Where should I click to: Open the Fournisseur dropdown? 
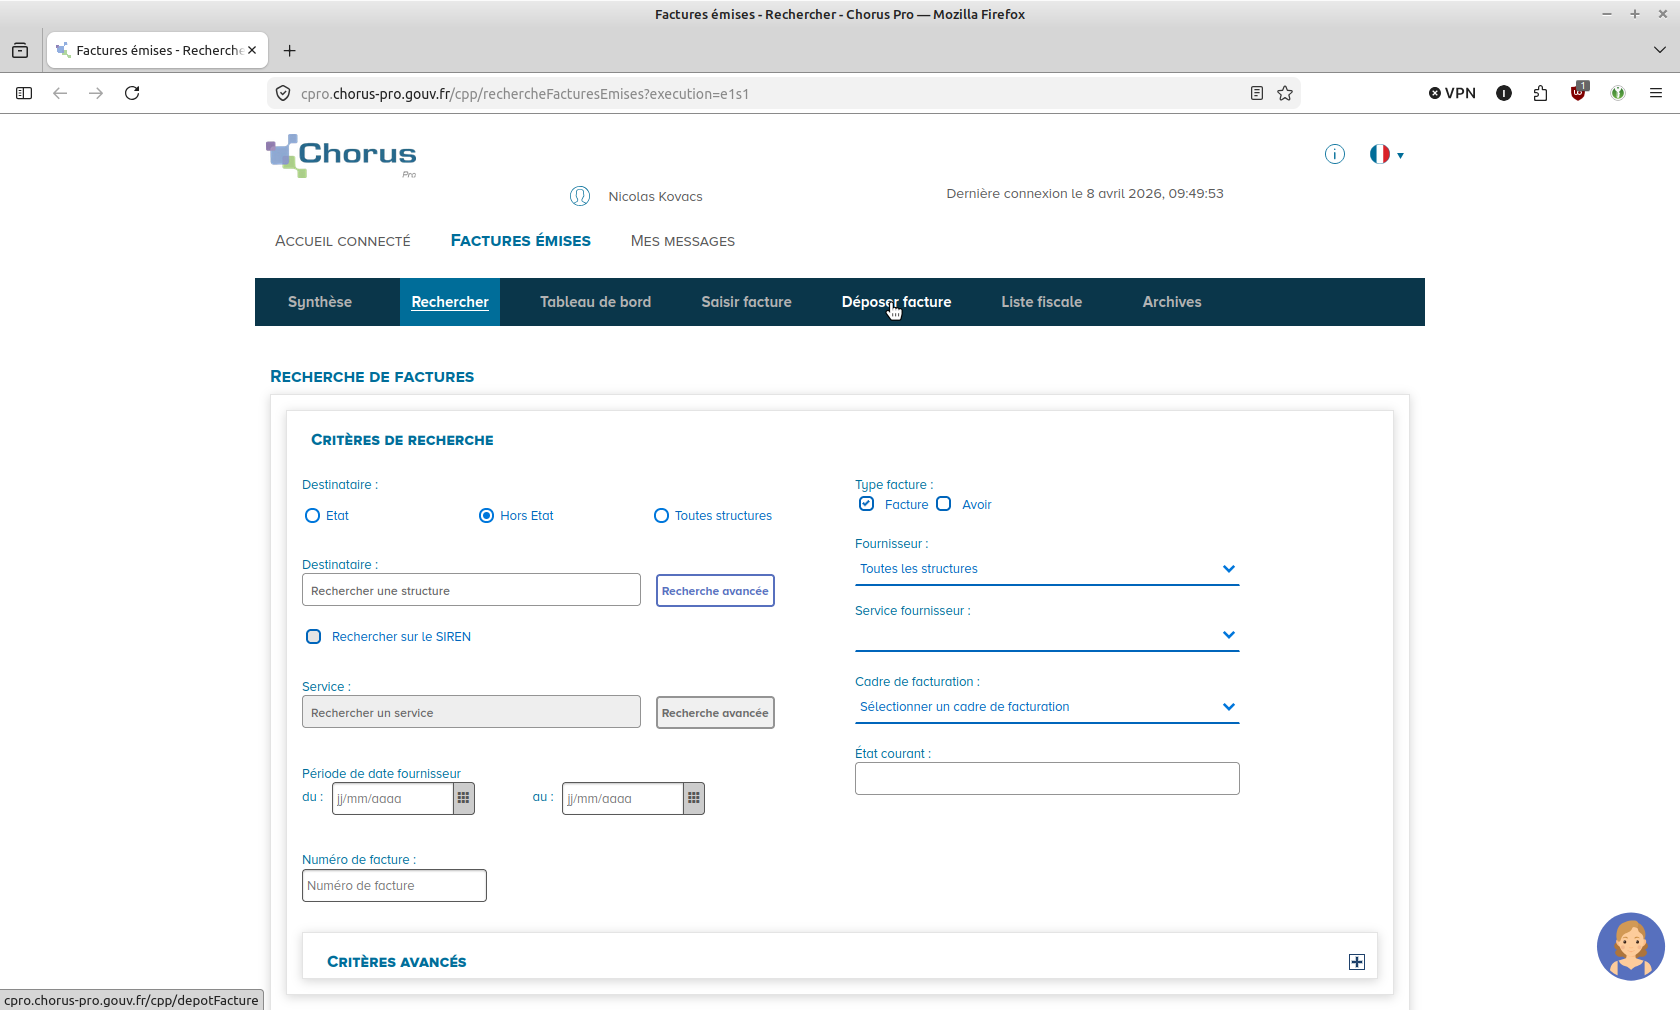click(1047, 569)
